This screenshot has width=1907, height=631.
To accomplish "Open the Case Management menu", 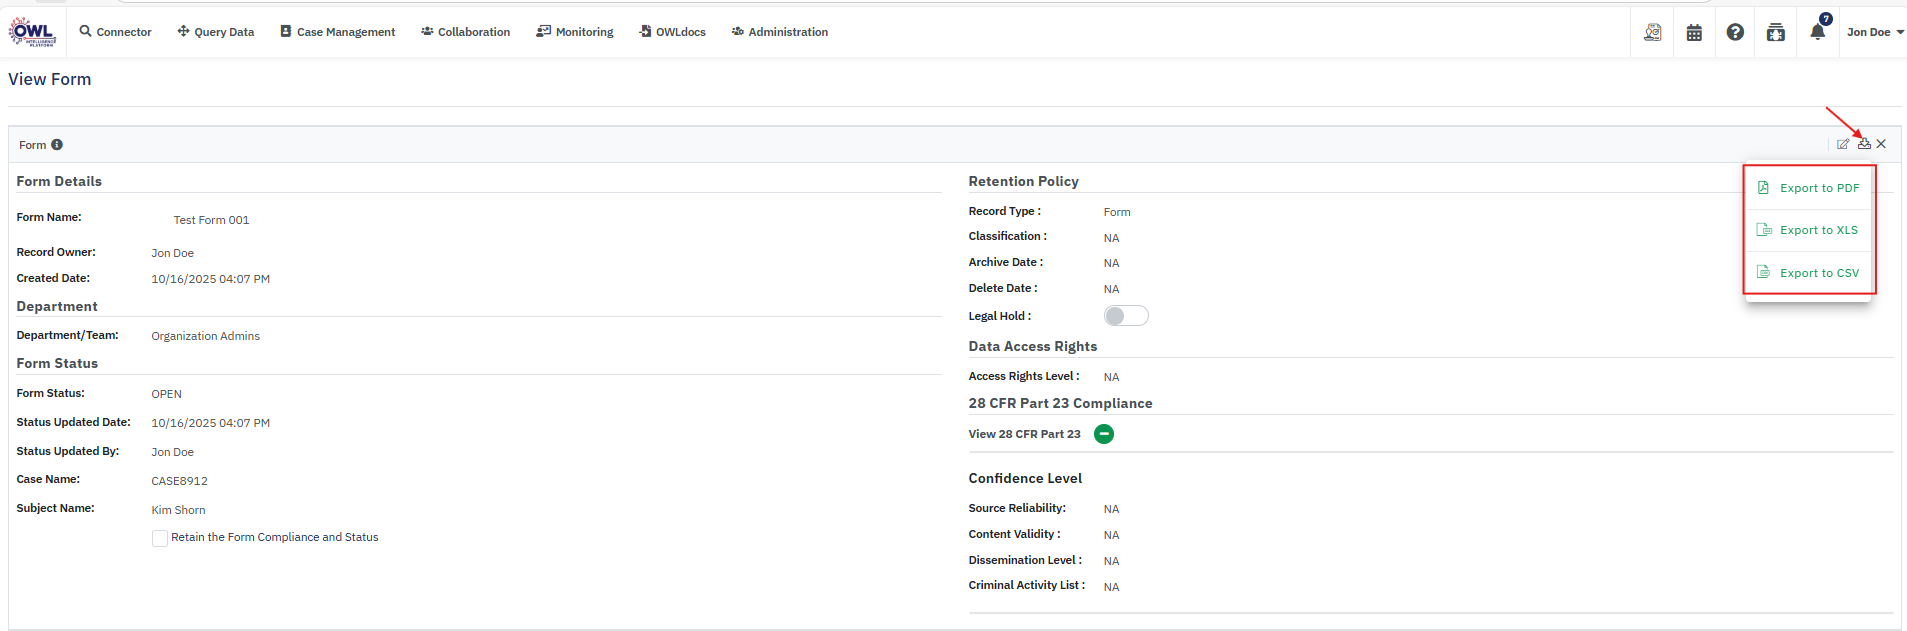I will point(338,32).
